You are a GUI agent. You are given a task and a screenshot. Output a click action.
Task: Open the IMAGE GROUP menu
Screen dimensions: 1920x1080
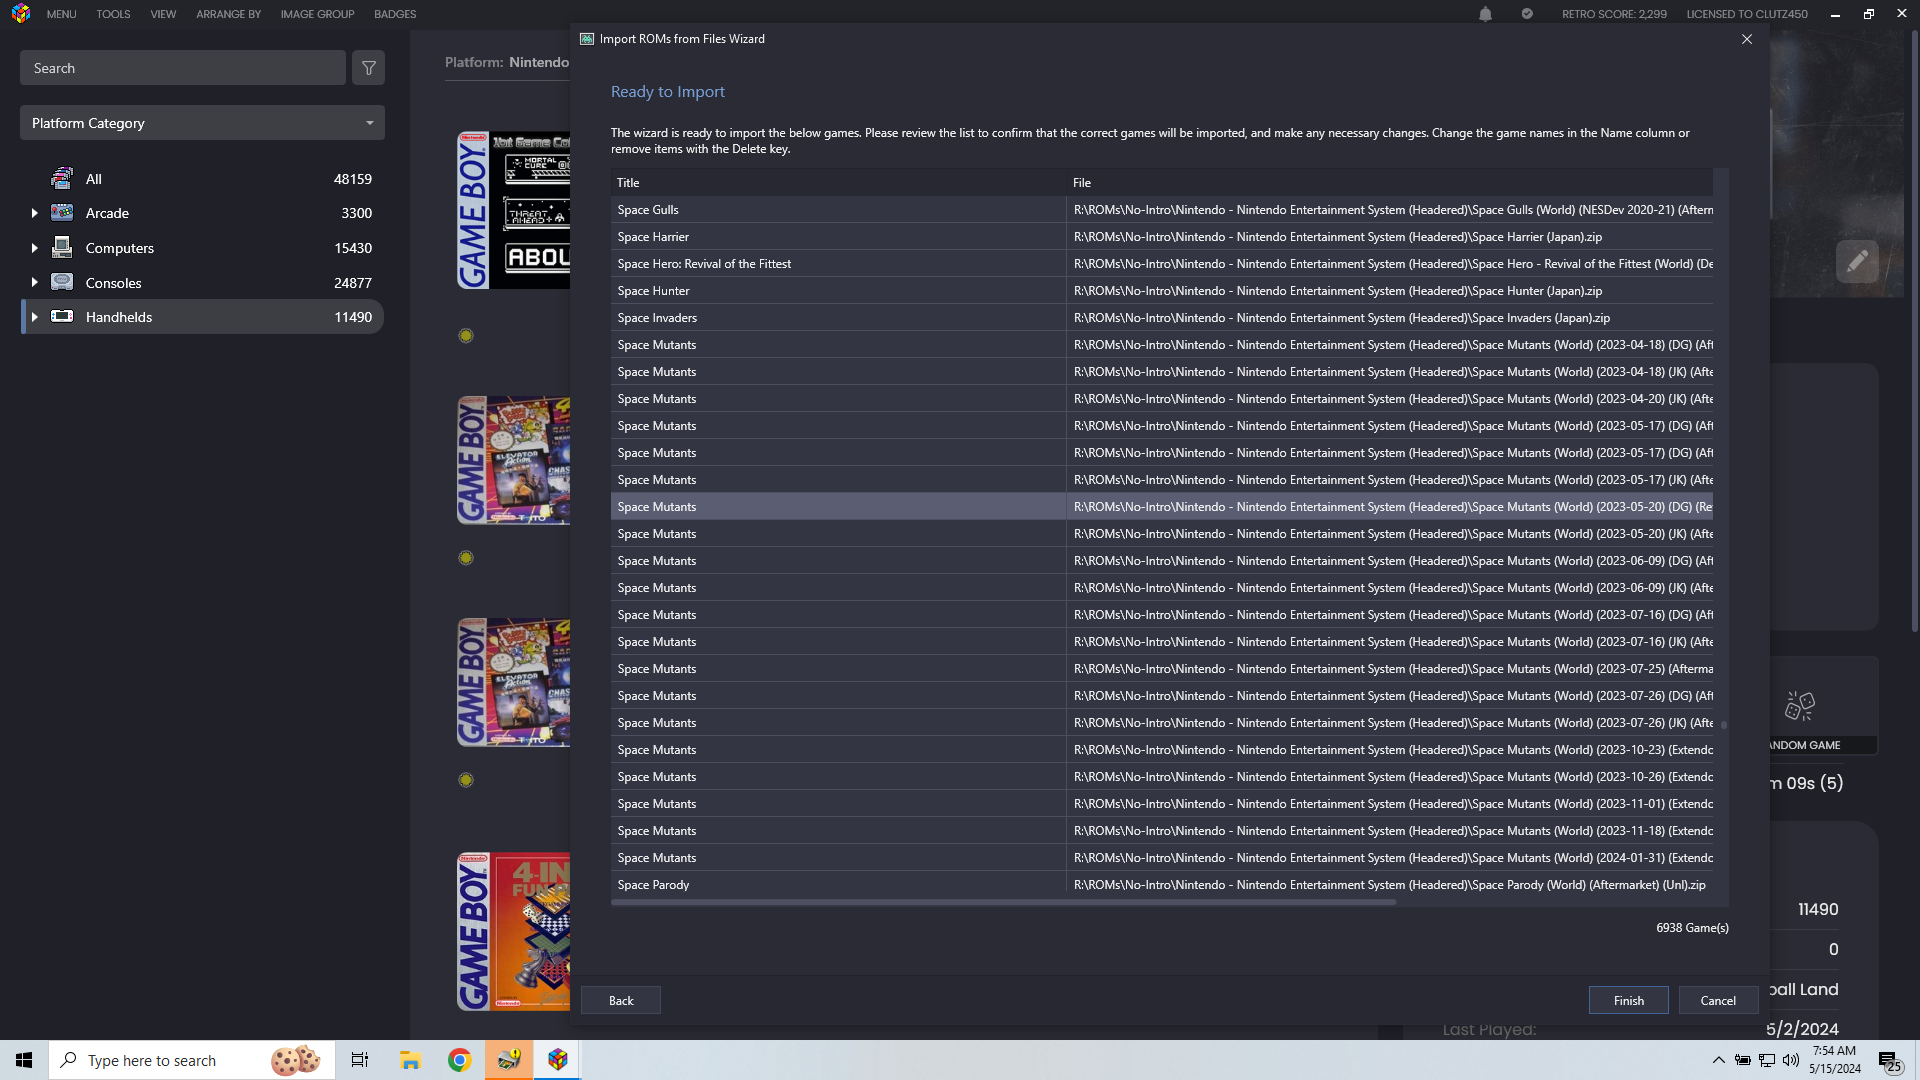(317, 14)
